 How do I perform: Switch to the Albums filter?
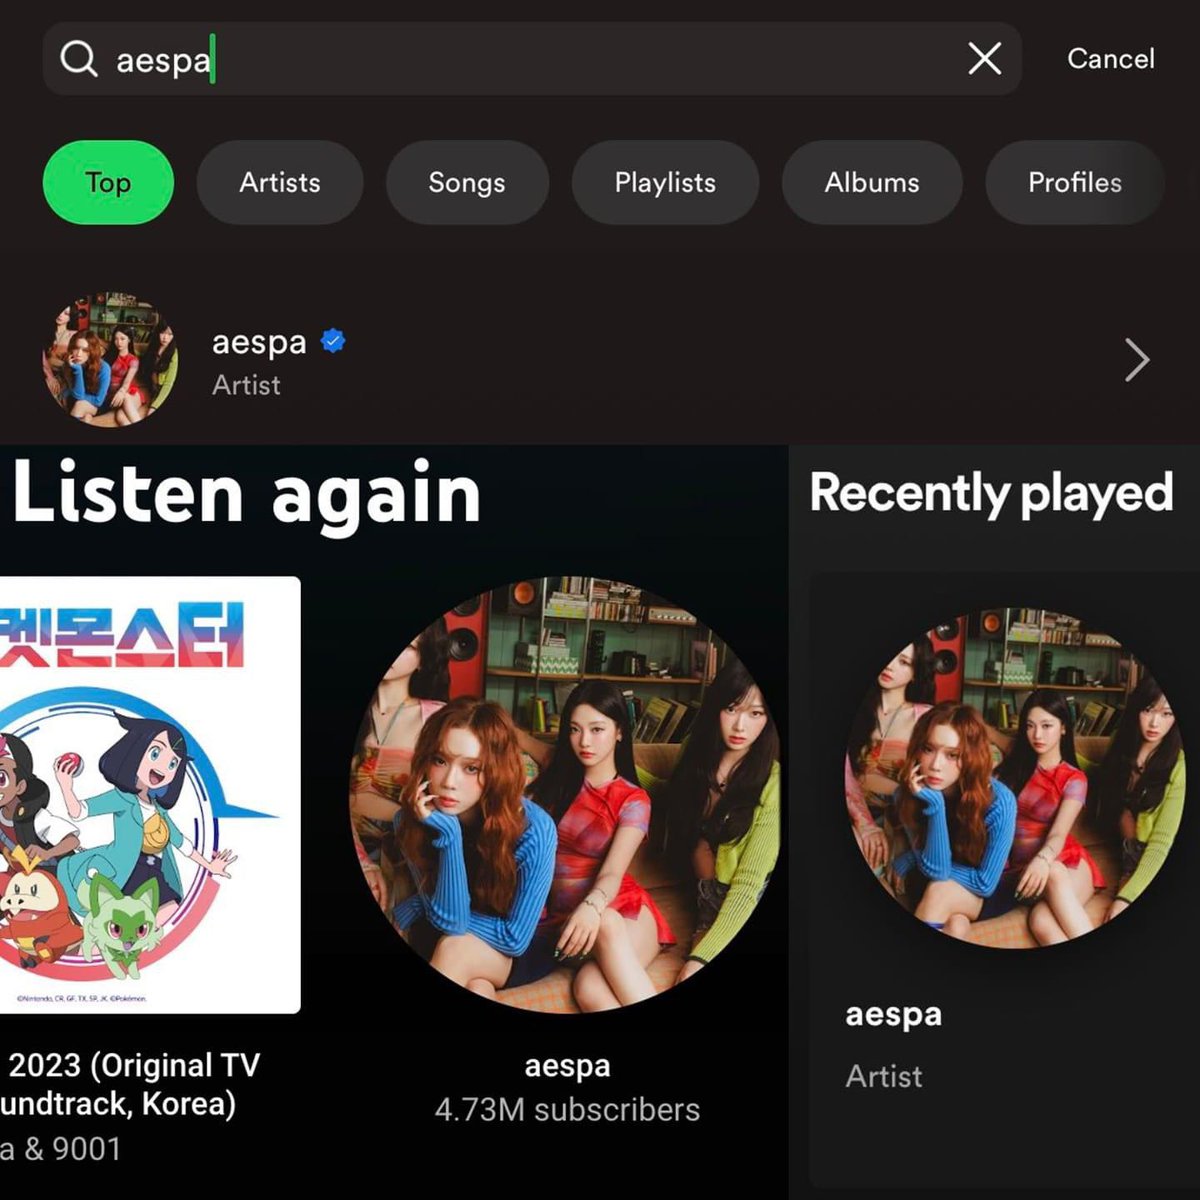pyautogui.click(x=872, y=182)
